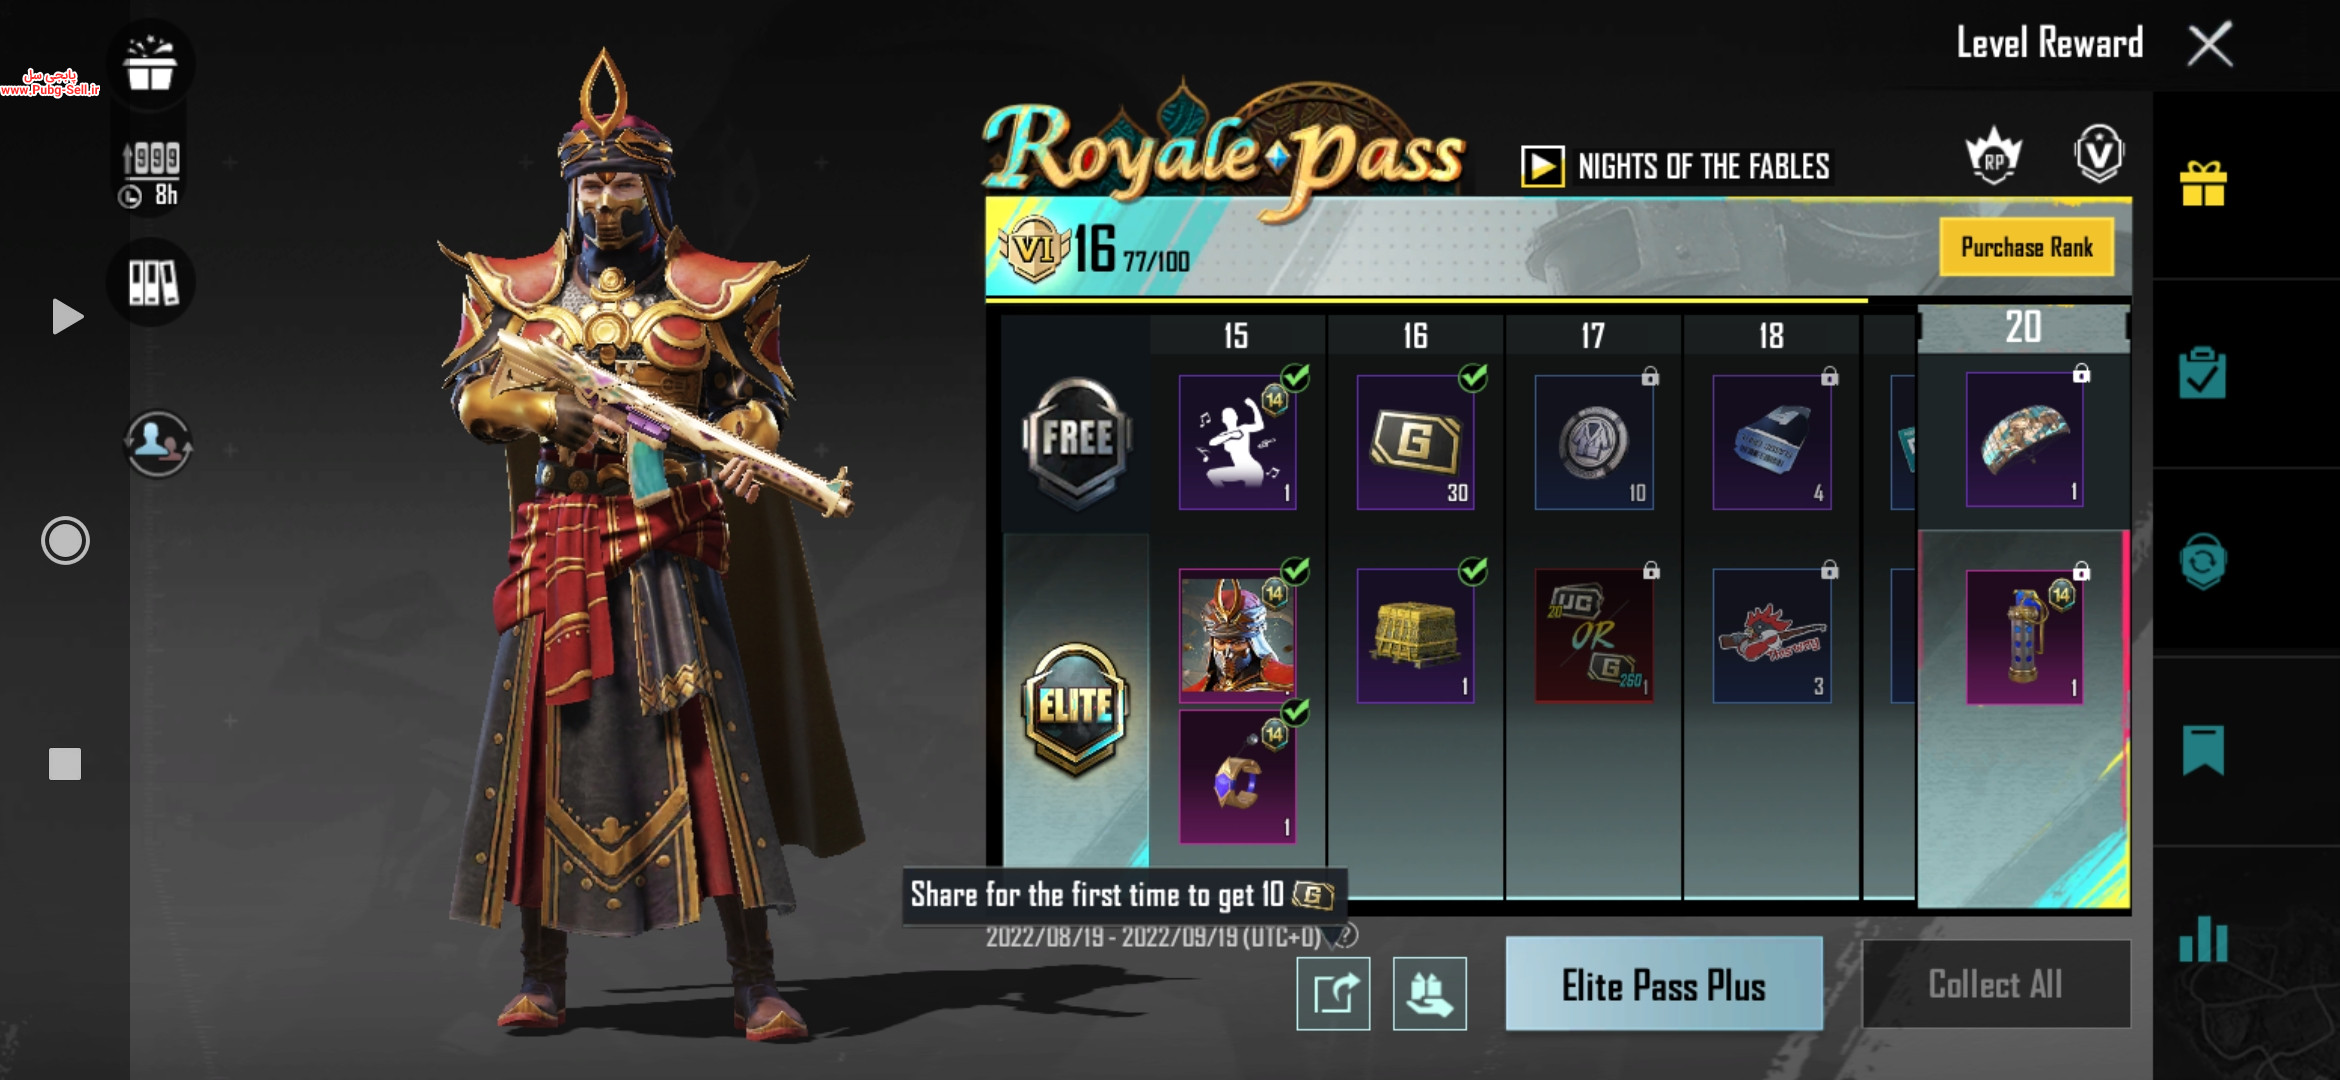Click the share arrow icon button
Screen dimensions: 2340x1080
coord(1333,993)
